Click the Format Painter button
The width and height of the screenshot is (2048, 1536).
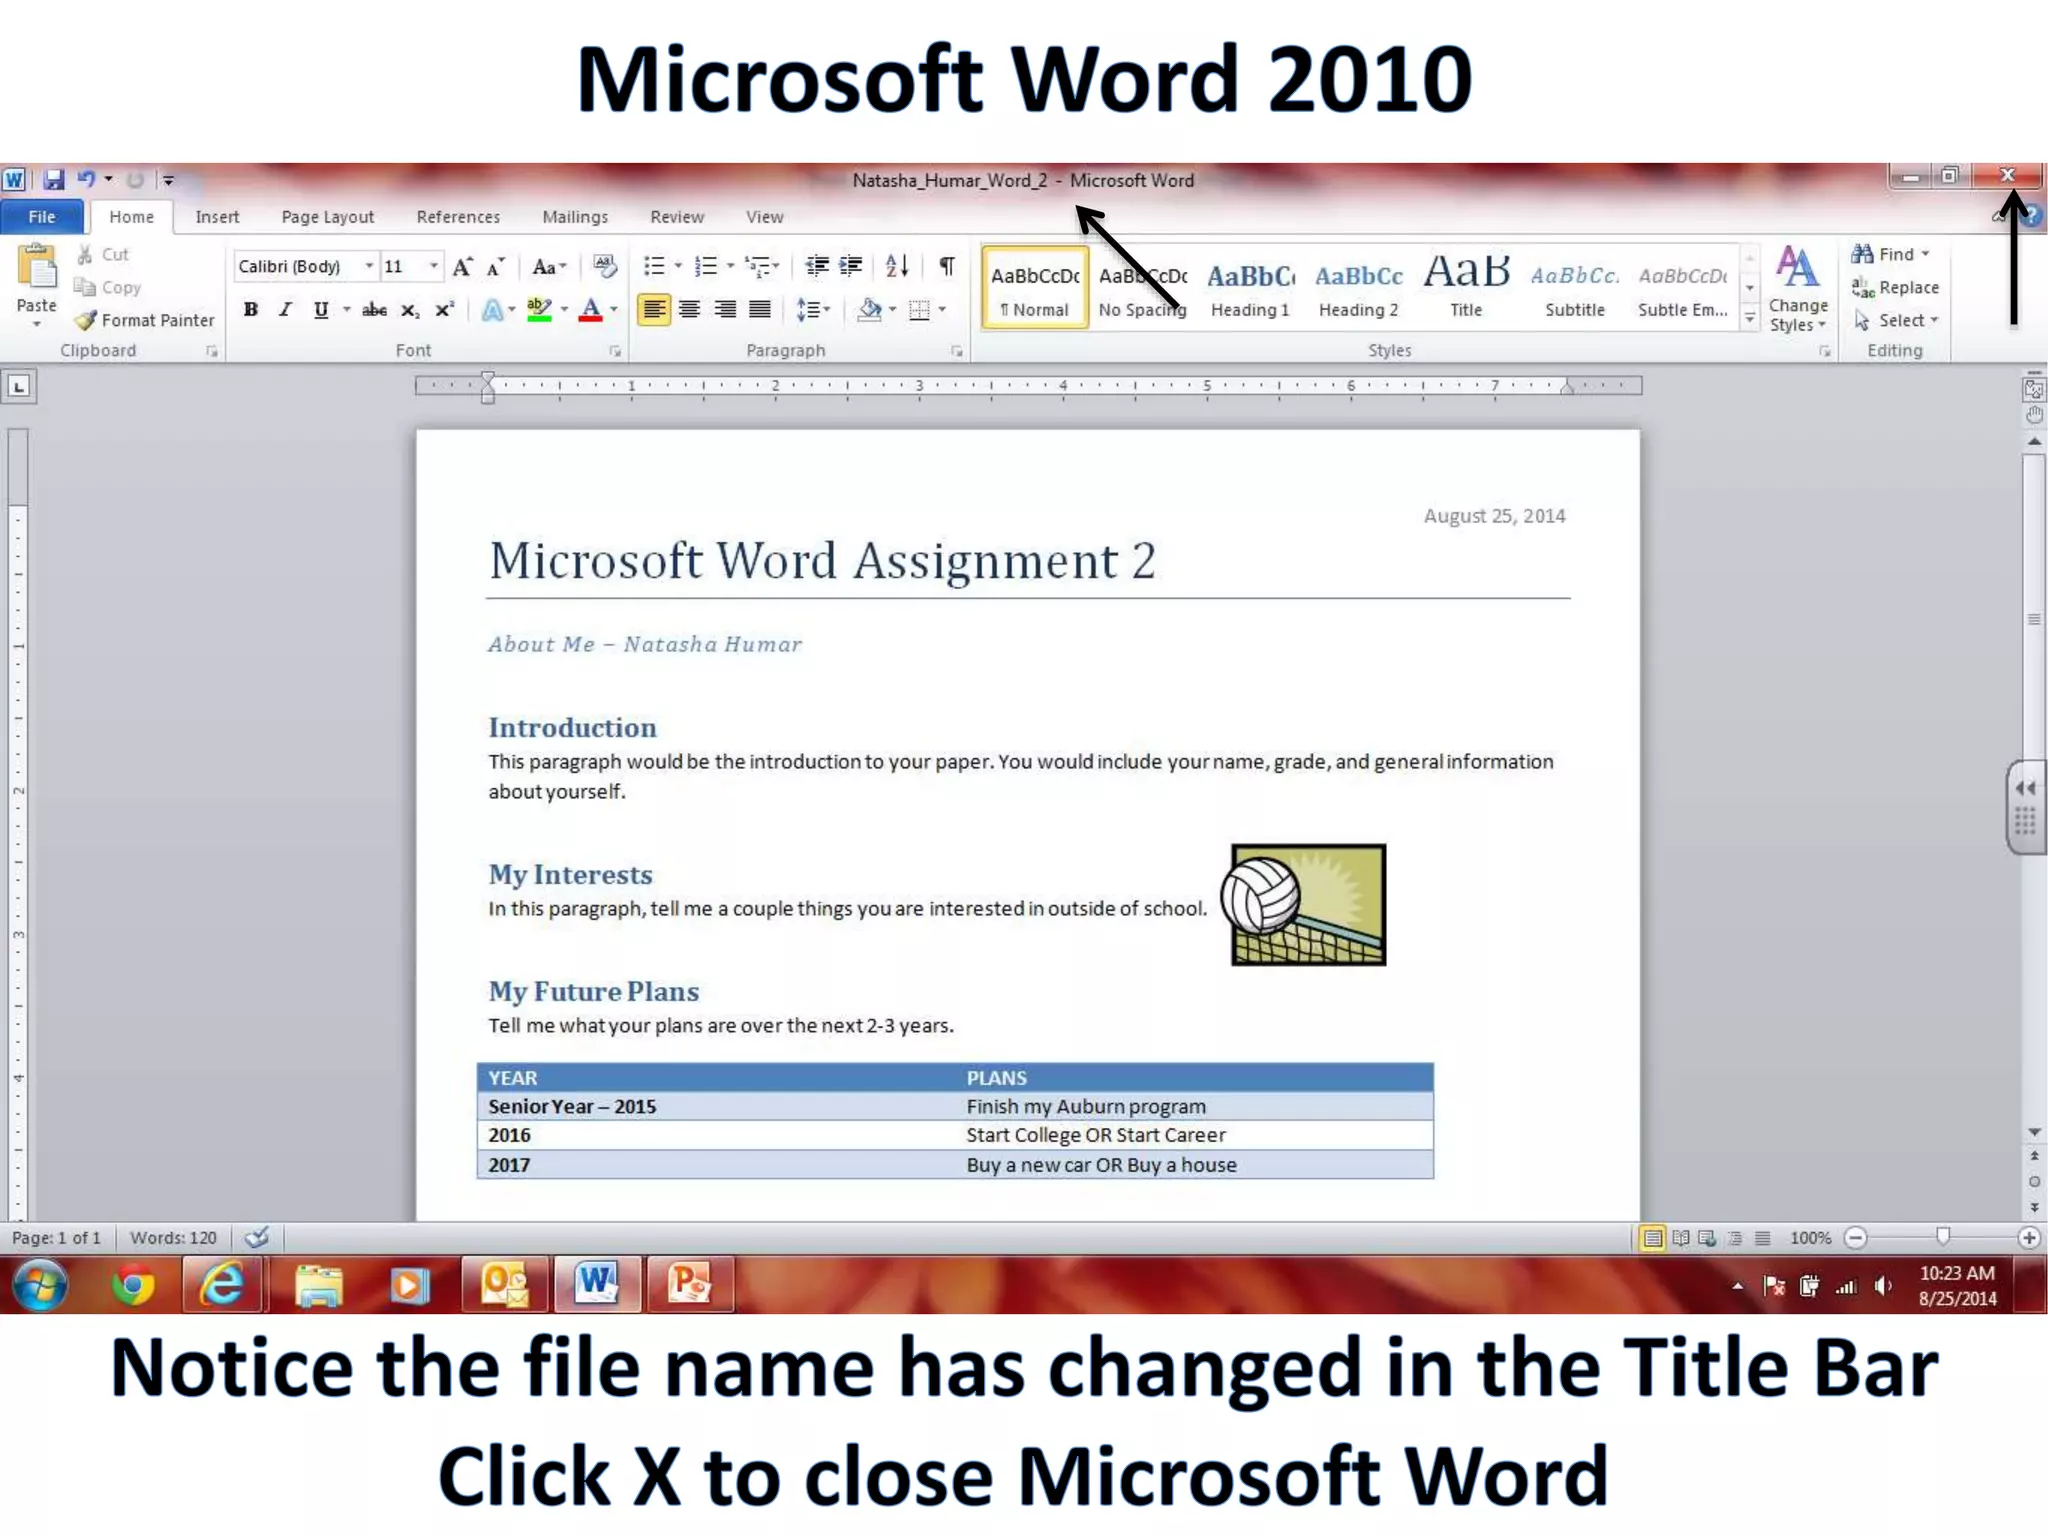coord(146,320)
